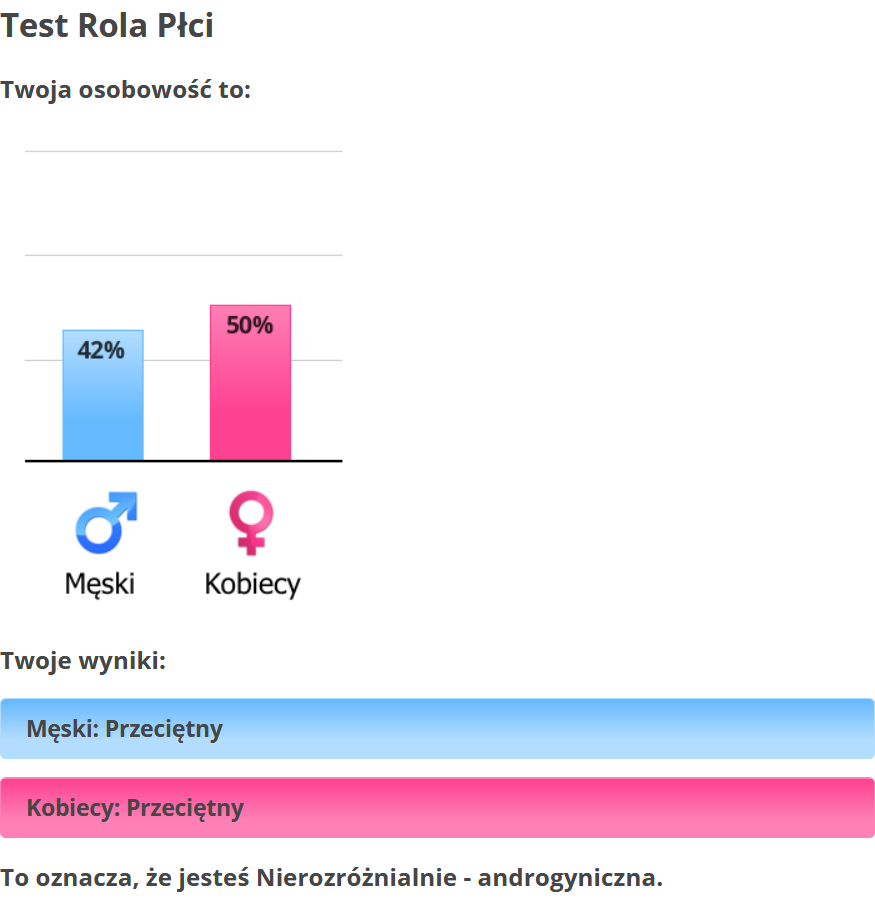
Task: Click the Test Rola Płci heading
Action: point(107,27)
